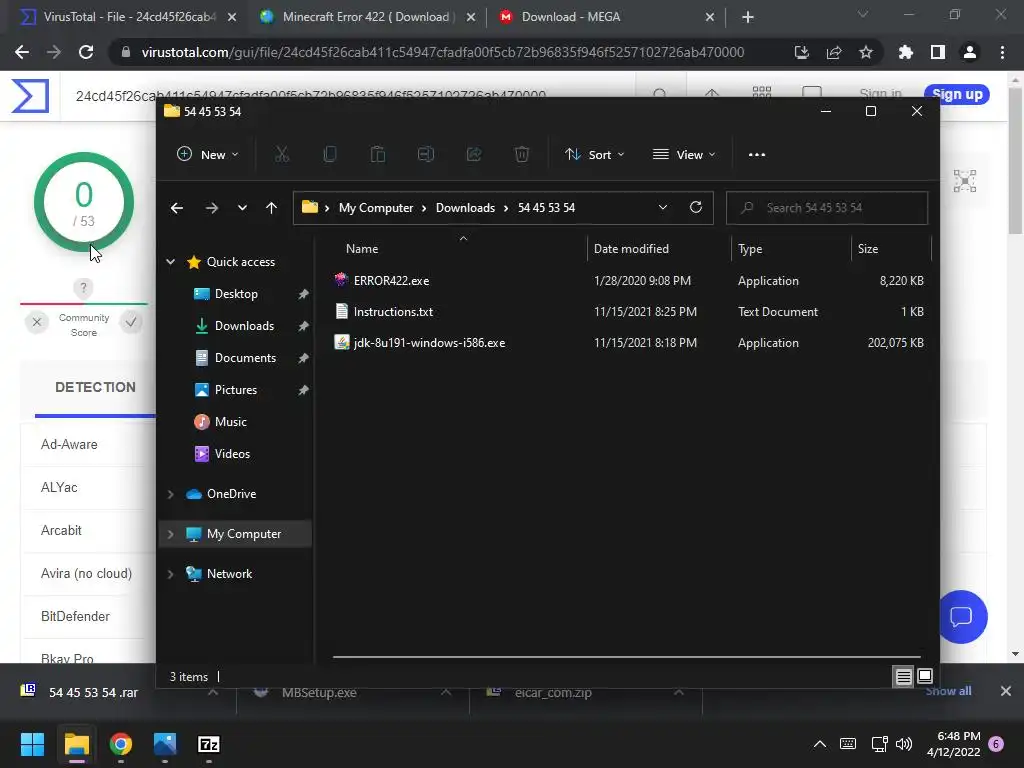This screenshot has height=768, width=1024.
Task: Refresh the 54 45 53 54 folder
Action: [696, 208]
